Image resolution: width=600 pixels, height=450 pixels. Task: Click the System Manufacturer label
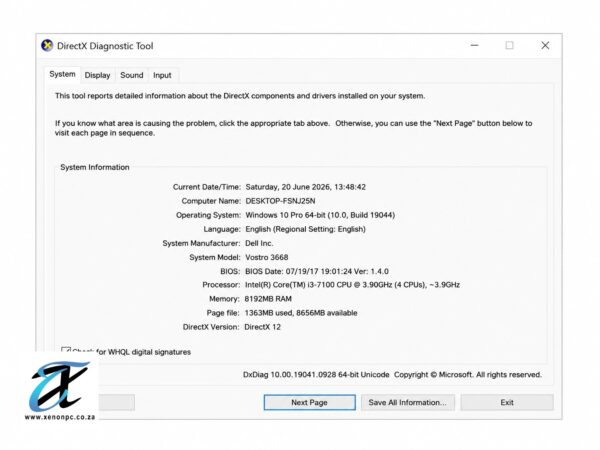coord(201,243)
